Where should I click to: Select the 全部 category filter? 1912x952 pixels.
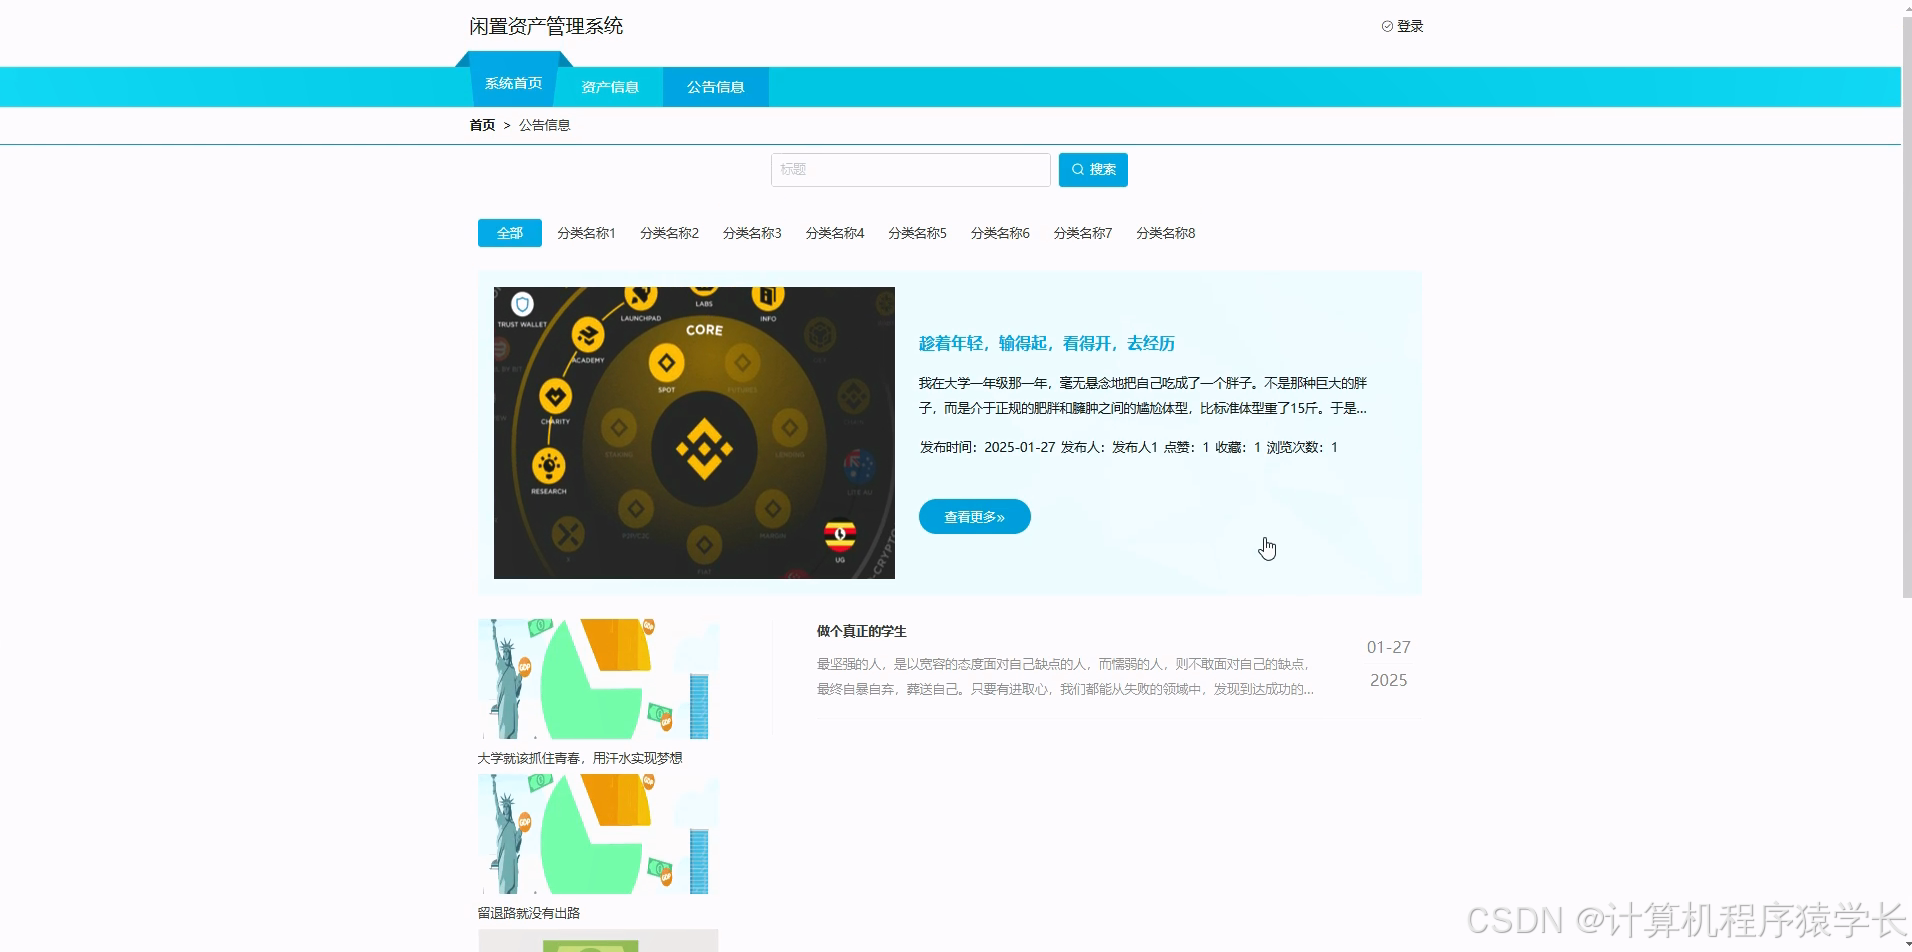click(509, 232)
